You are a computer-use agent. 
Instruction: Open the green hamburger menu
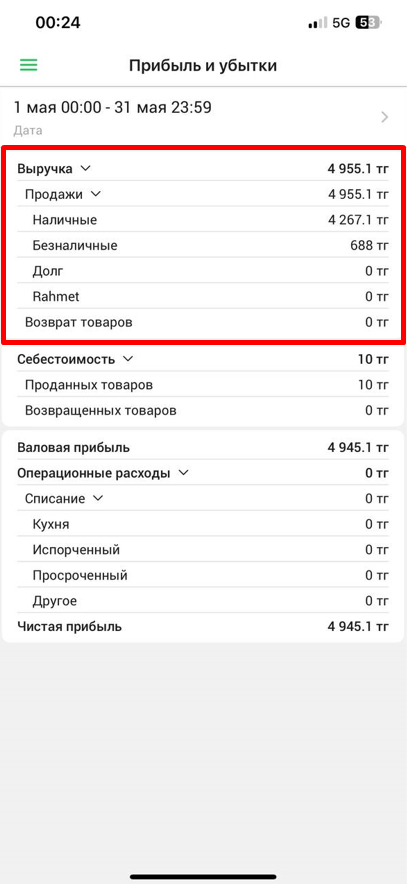28,65
